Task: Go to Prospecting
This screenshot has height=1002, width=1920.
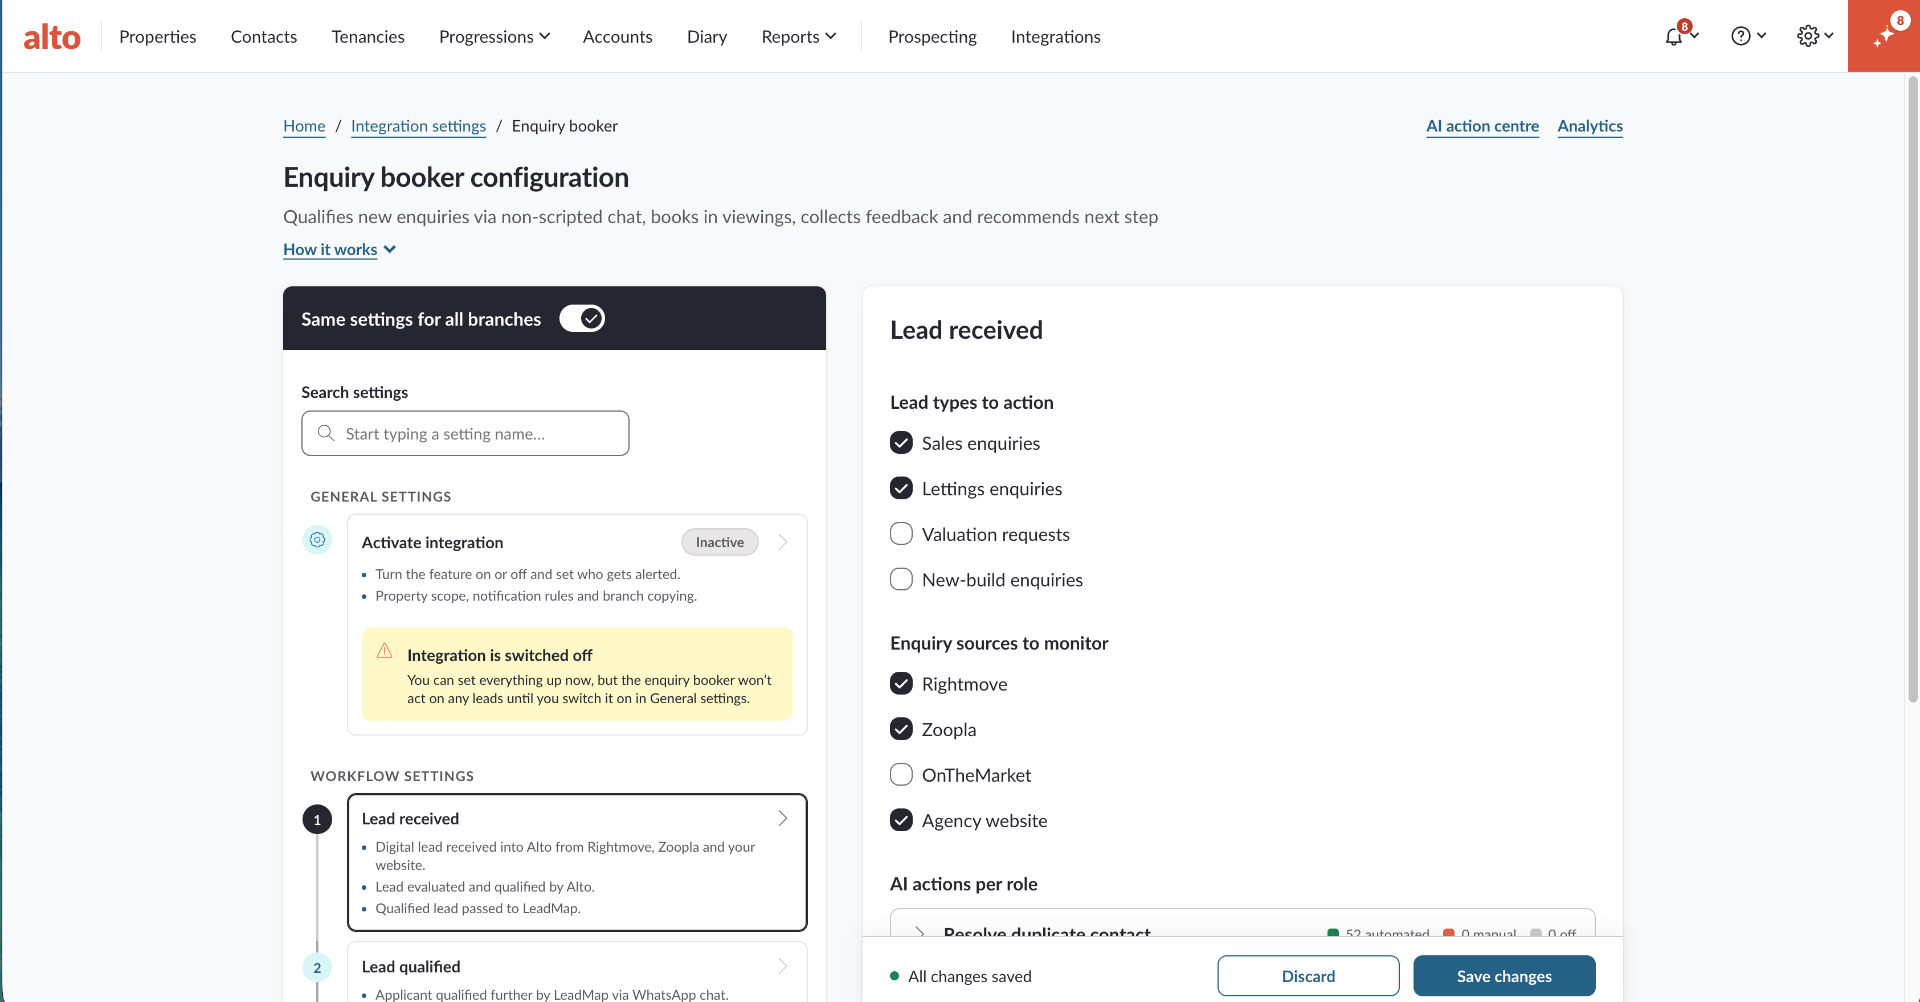Action: pos(932,37)
